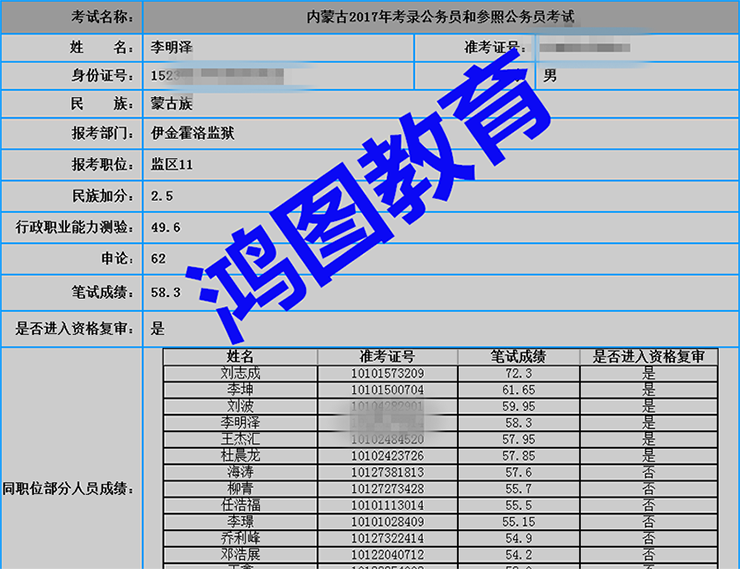Click the 笔试成绩 column header in score table
Image resolution: width=740 pixels, height=569 pixels.
pos(518,357)
